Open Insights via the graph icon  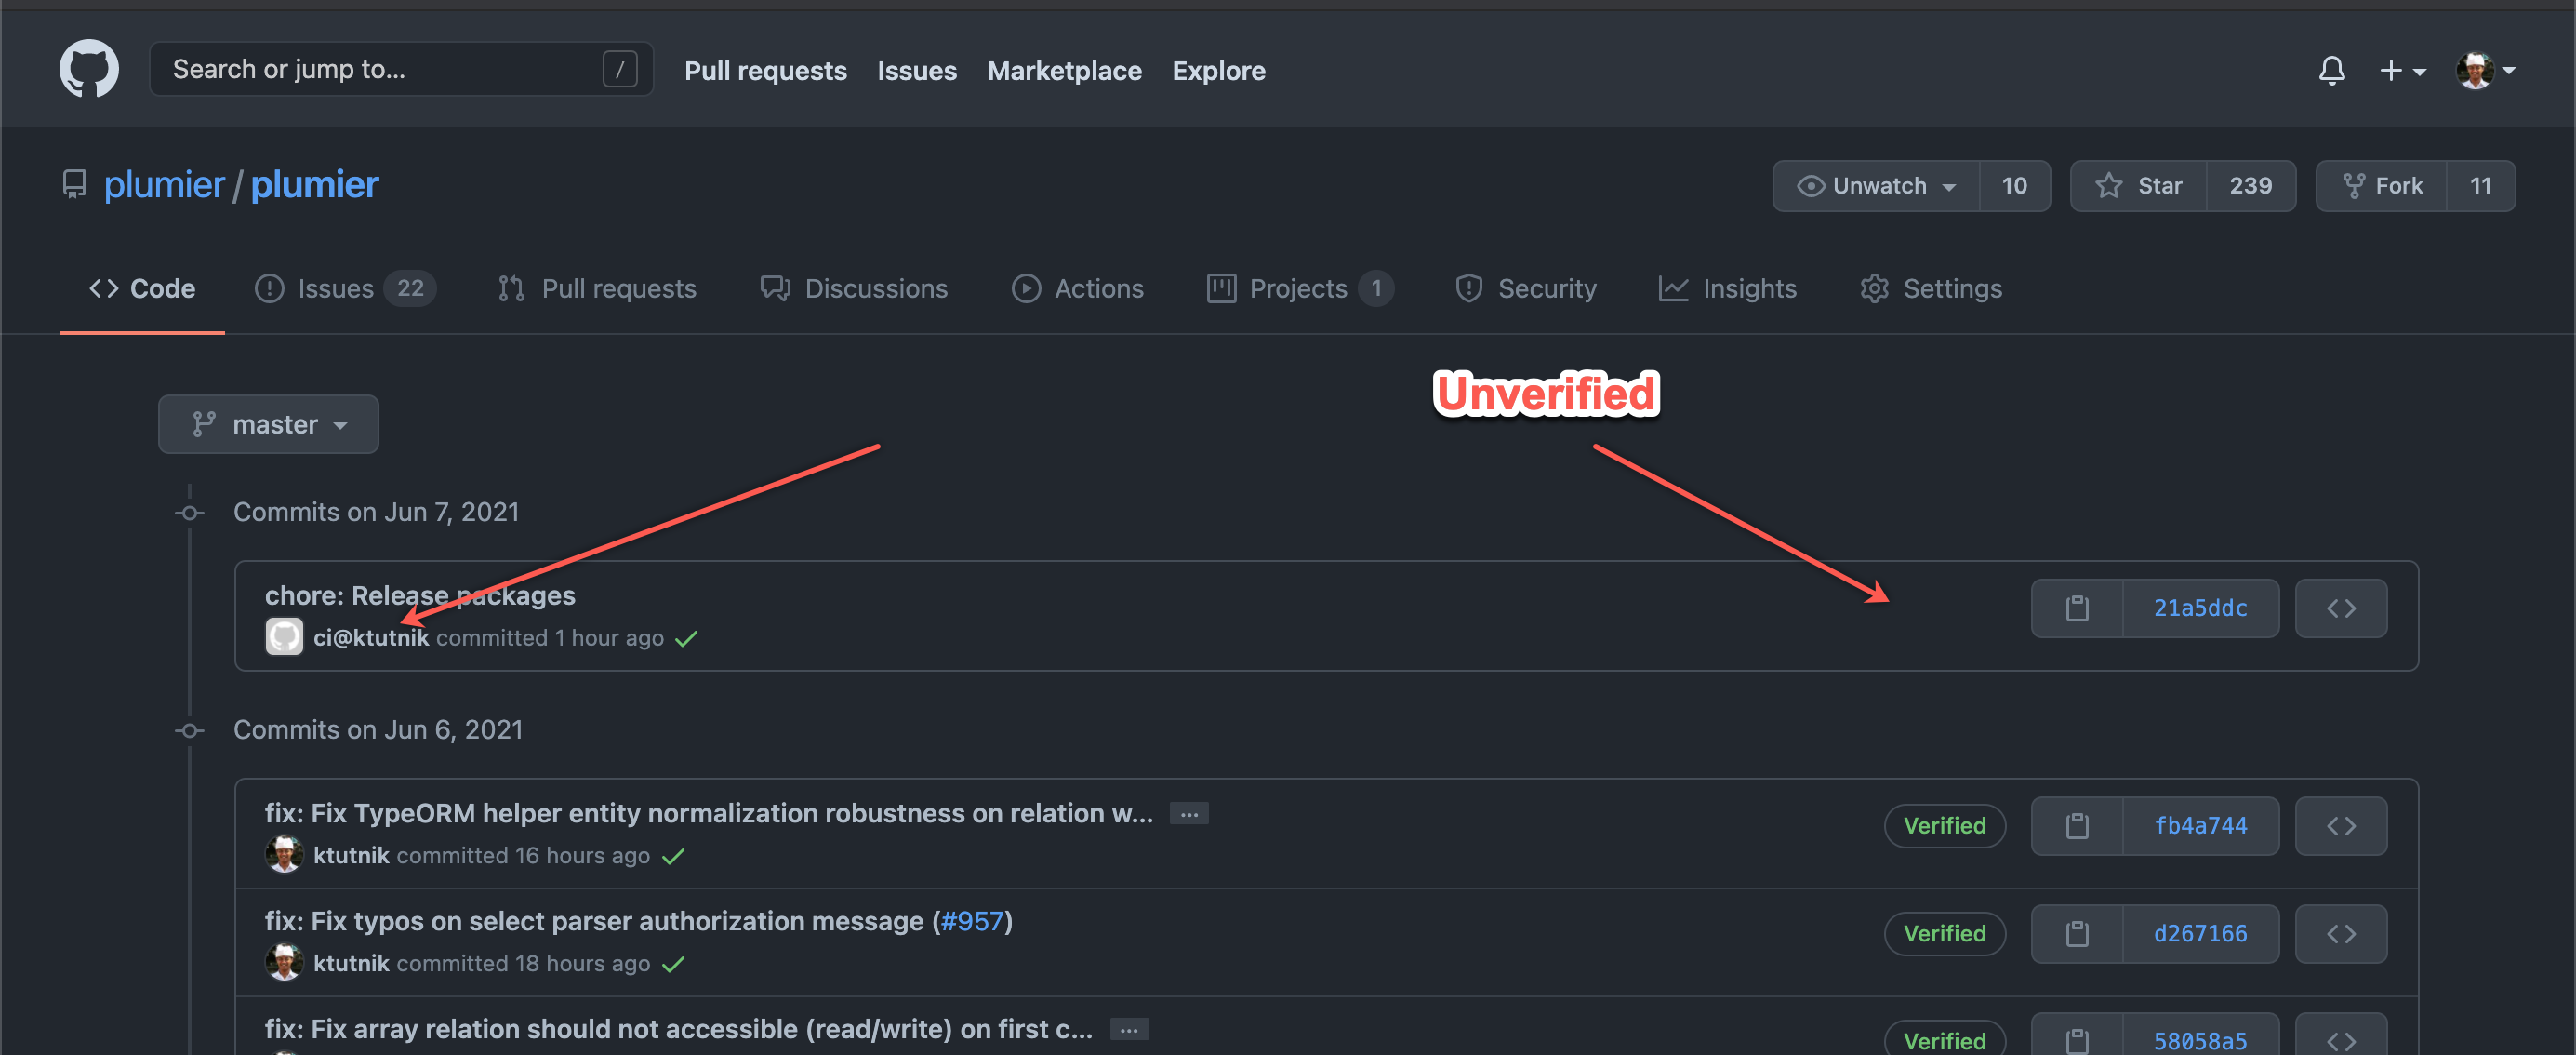pos(1673,288)
